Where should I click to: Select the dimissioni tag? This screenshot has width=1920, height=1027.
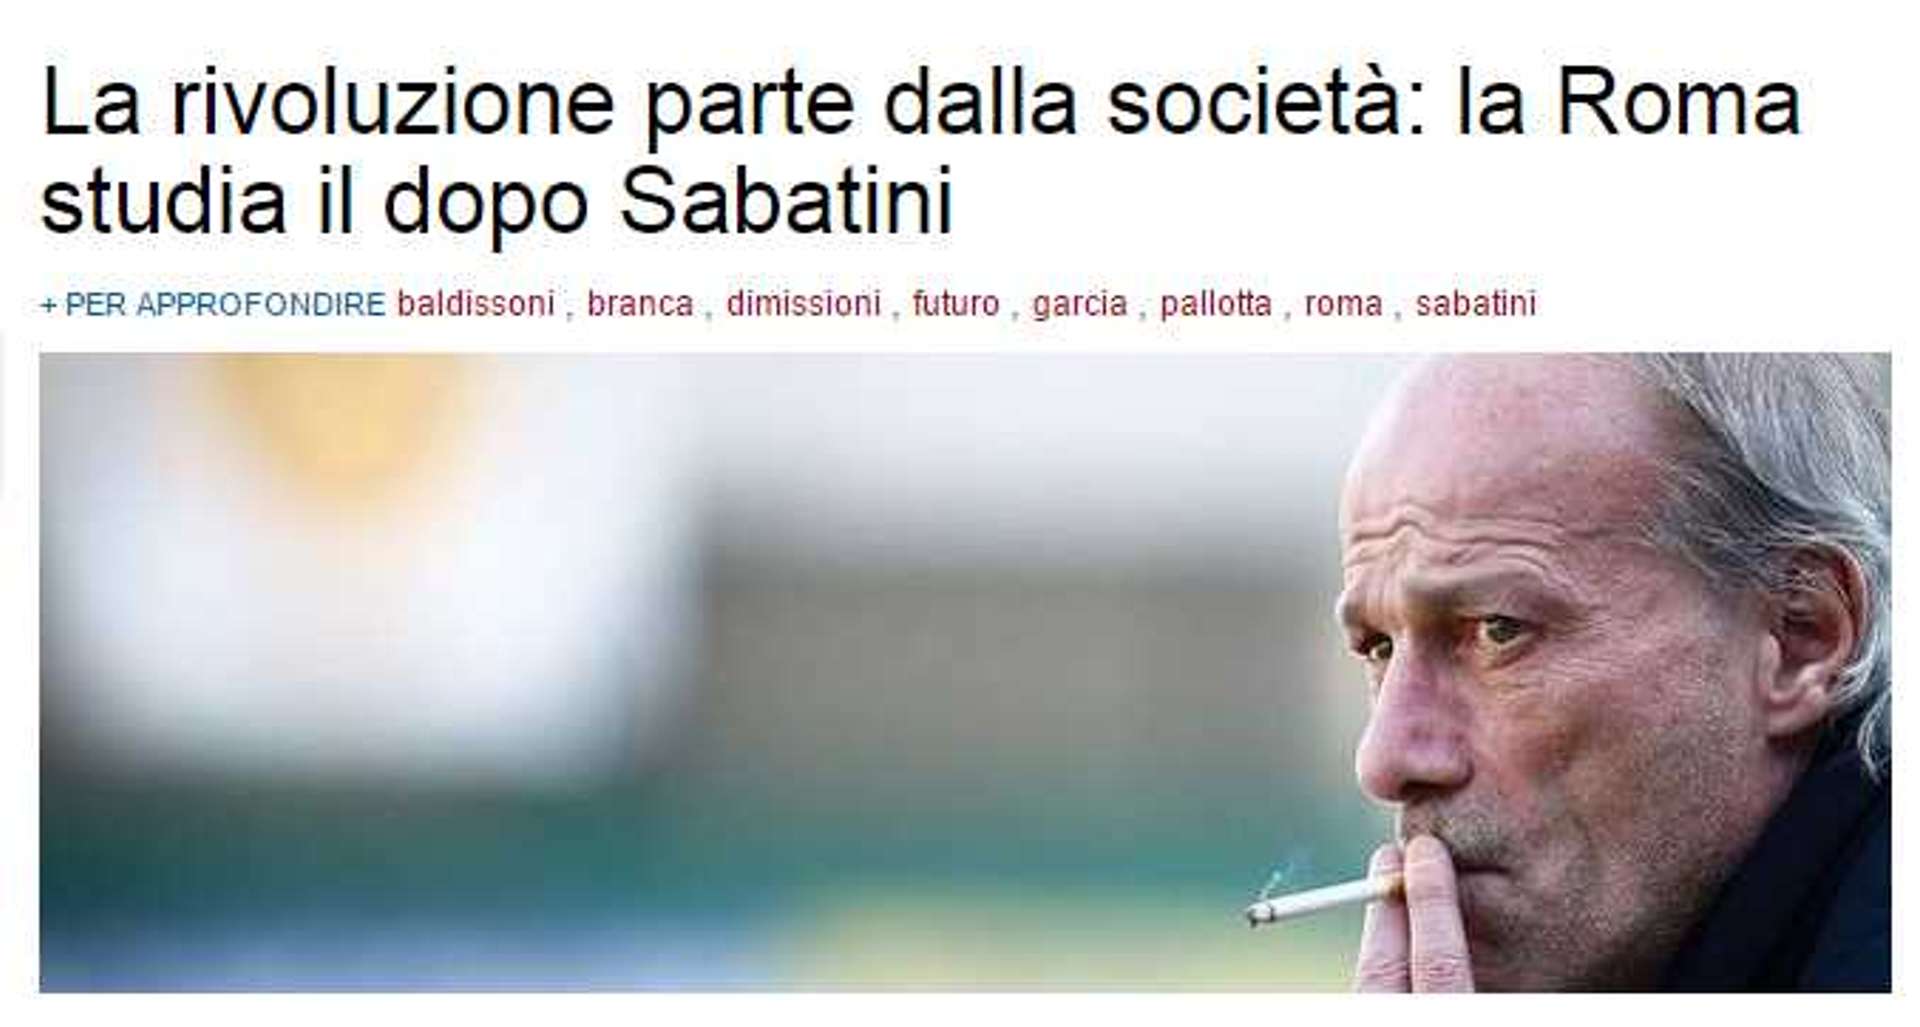click(x=804, y=304)
